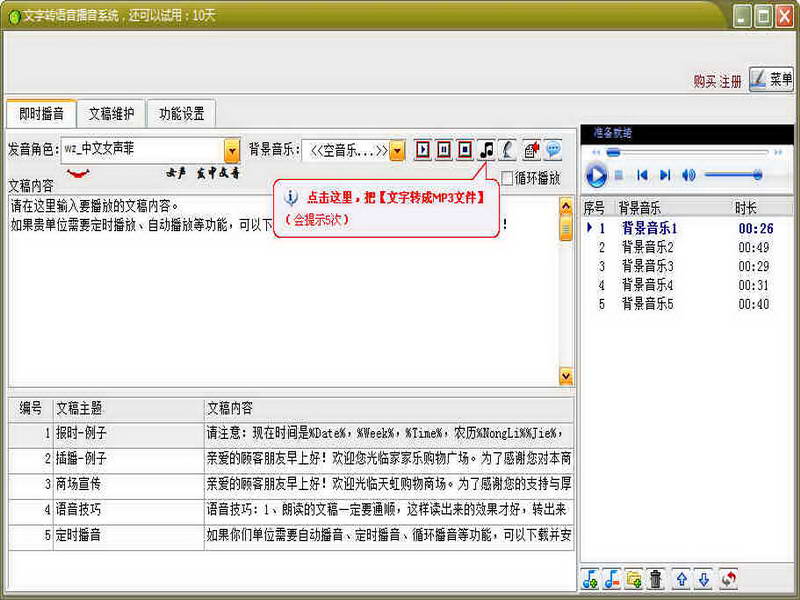Open the 功能设置 tab
Image resolution: width=800 pixels, height=600 pixels.
click(x=181, y=113)
